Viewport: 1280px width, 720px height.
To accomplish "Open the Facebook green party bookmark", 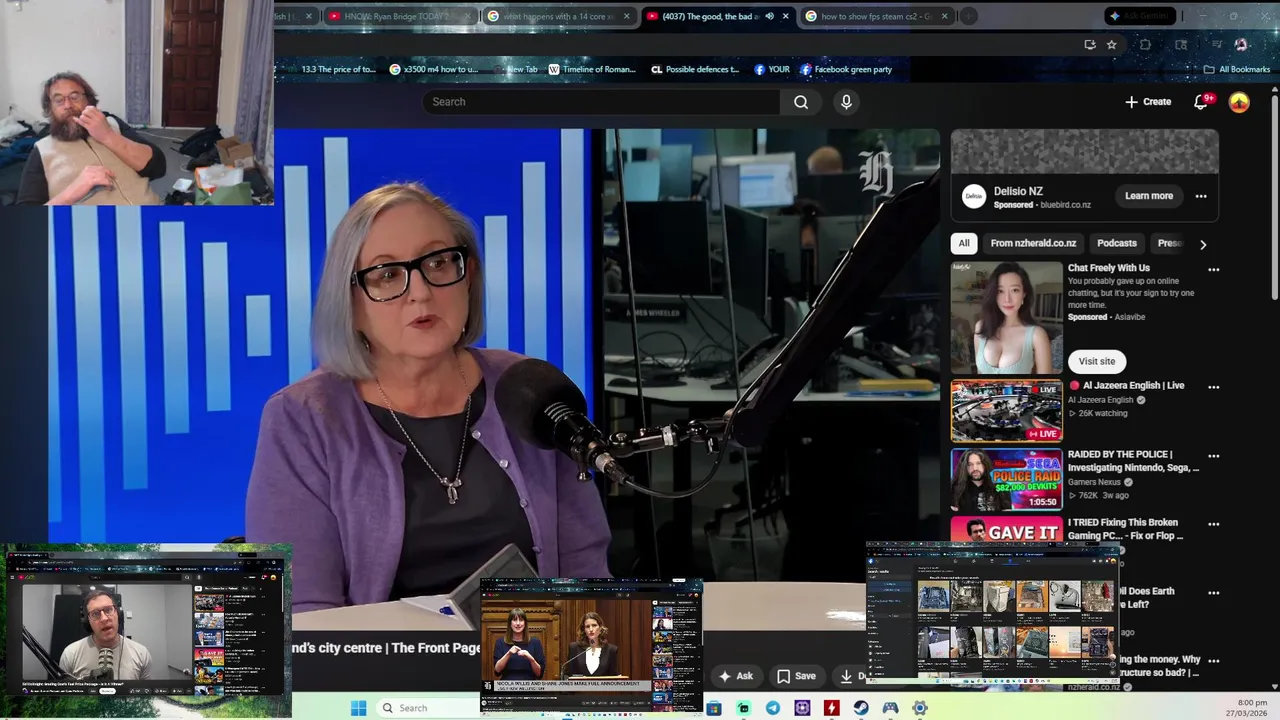I will pos(846,69).
